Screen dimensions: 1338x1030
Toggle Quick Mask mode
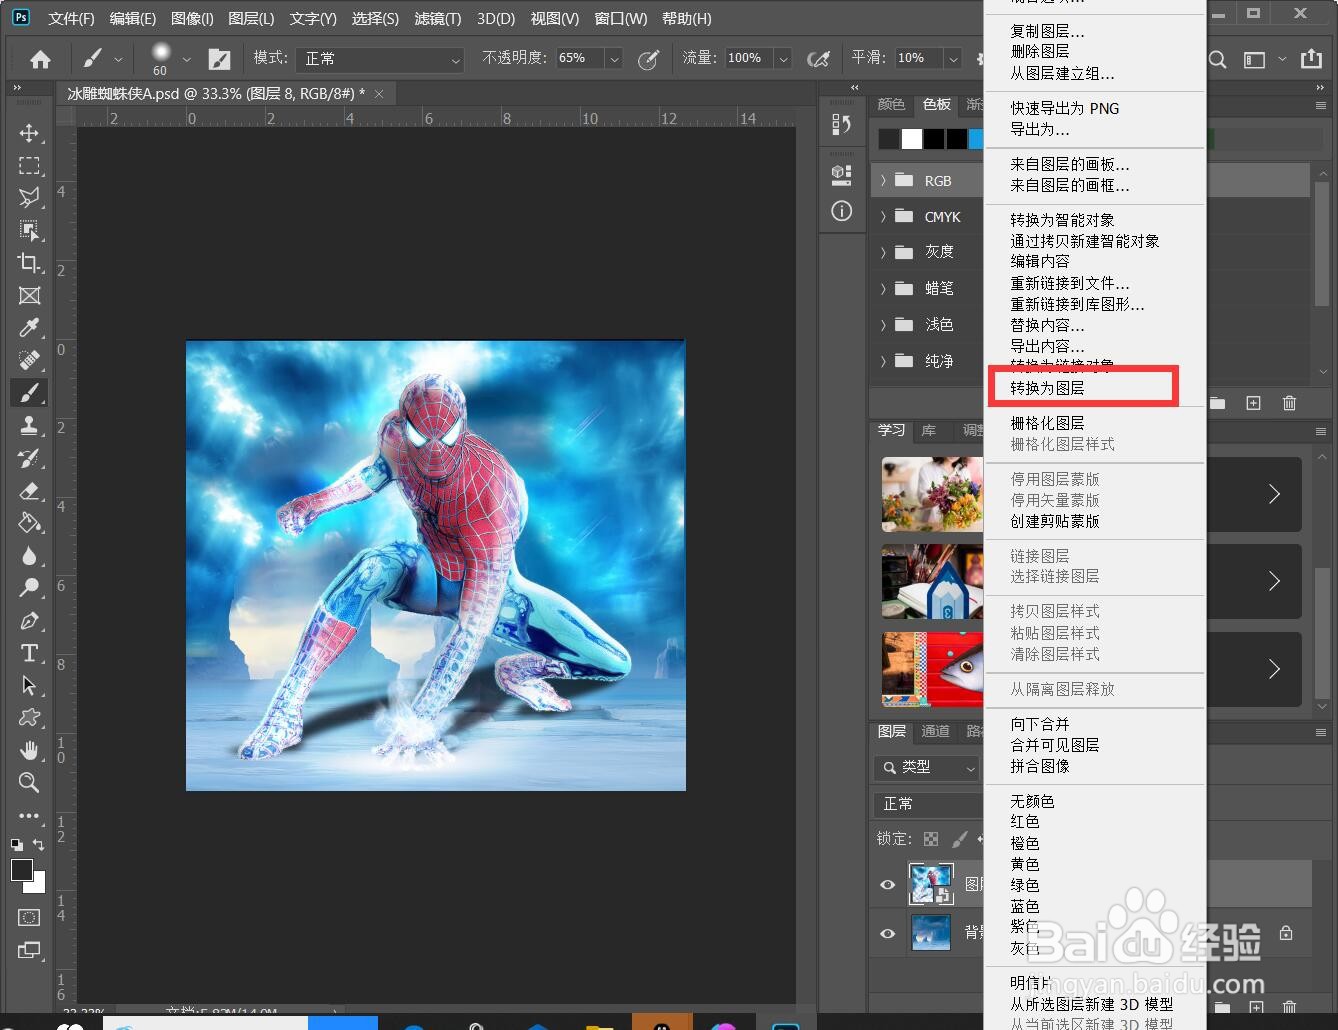[x=29, y=917]
